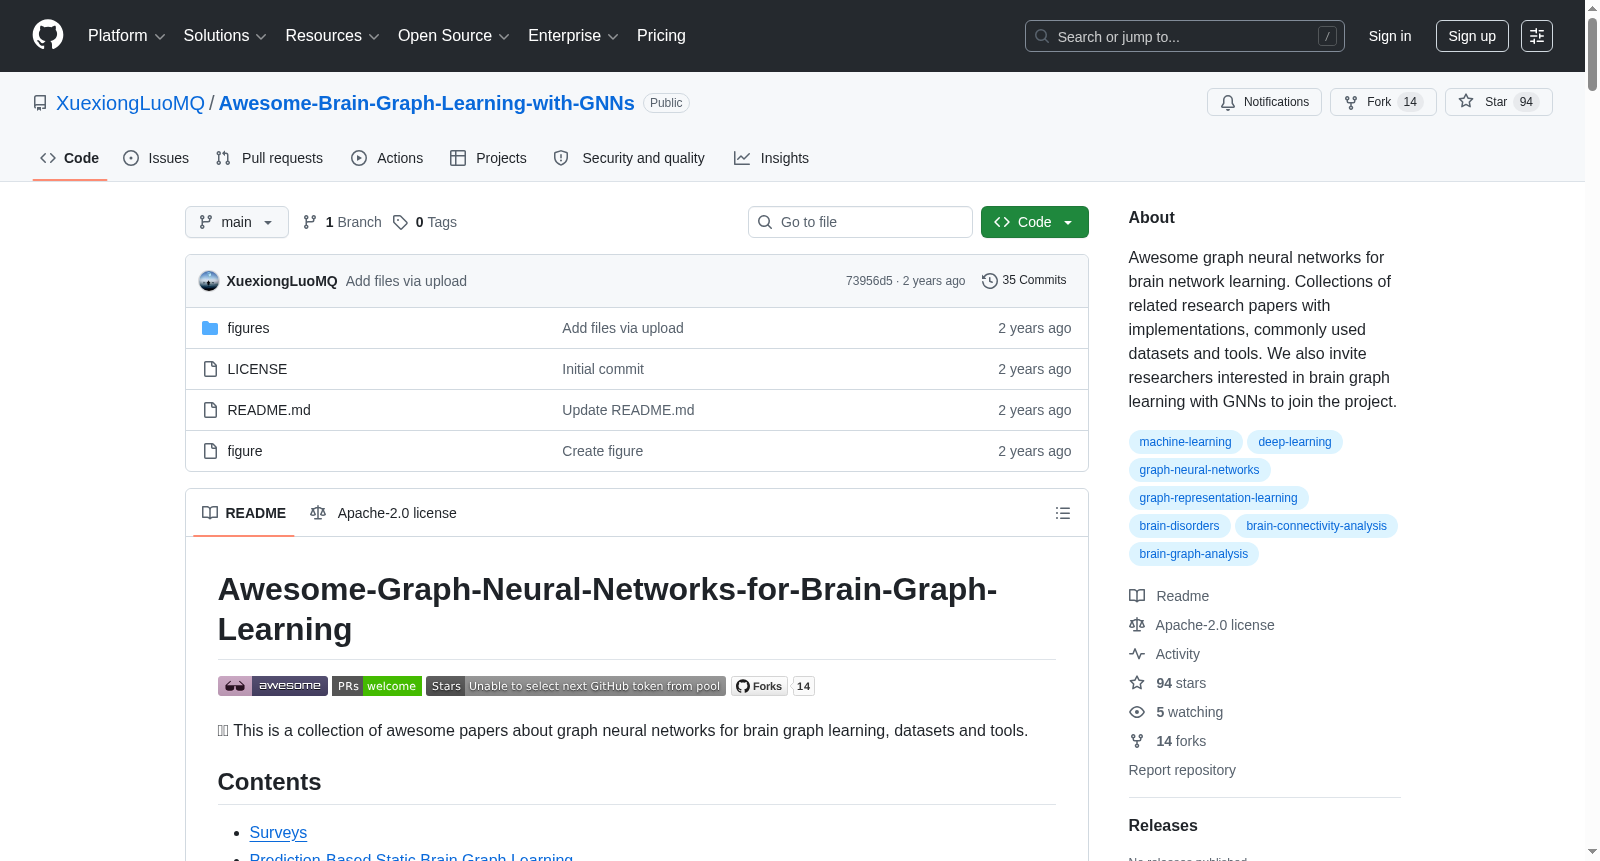Viewport: 1600px width, 861px height.
Task: Click the figures folder icon
Action: [x=210, y=328]
